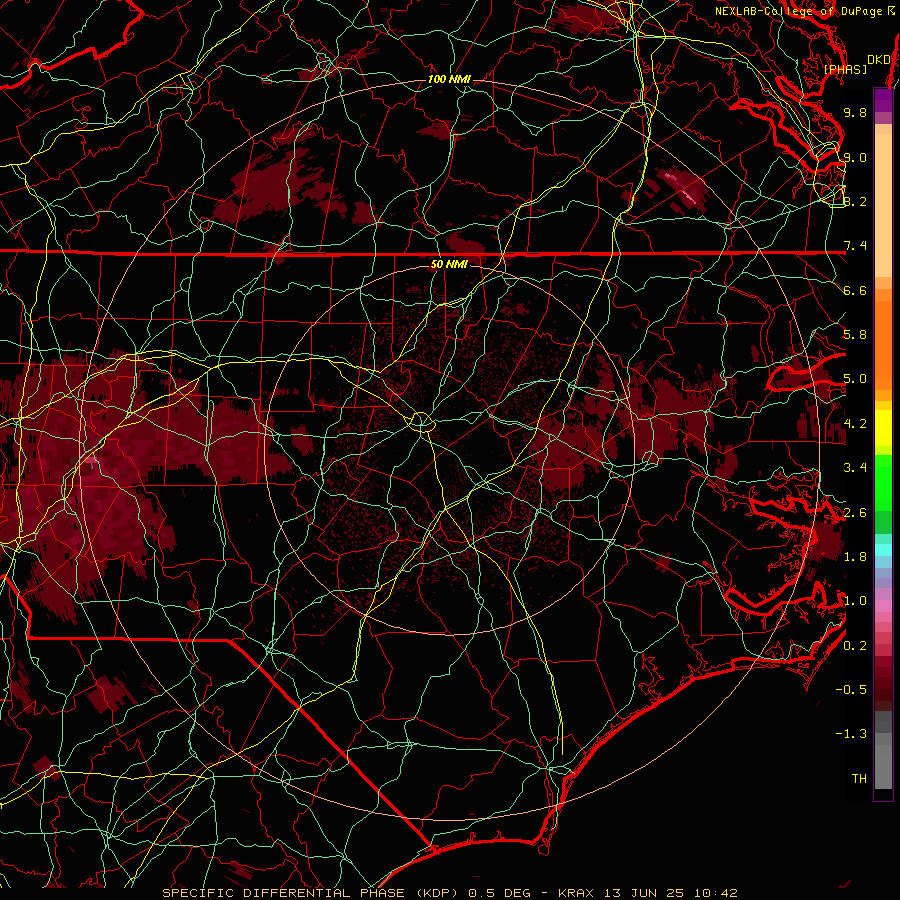
Task: Click the [PHAS] legend unit label
Action: coord(845,69)
